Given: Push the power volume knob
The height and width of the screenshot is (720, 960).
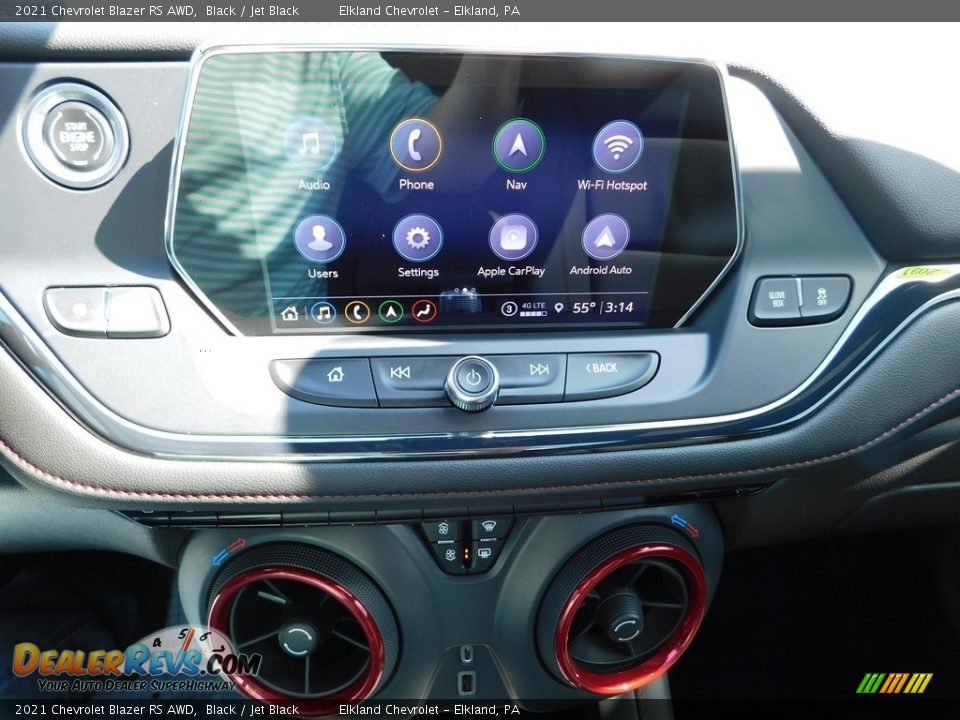Looking at the screenshot, I should pyautogui.click(x=472, y=381).
